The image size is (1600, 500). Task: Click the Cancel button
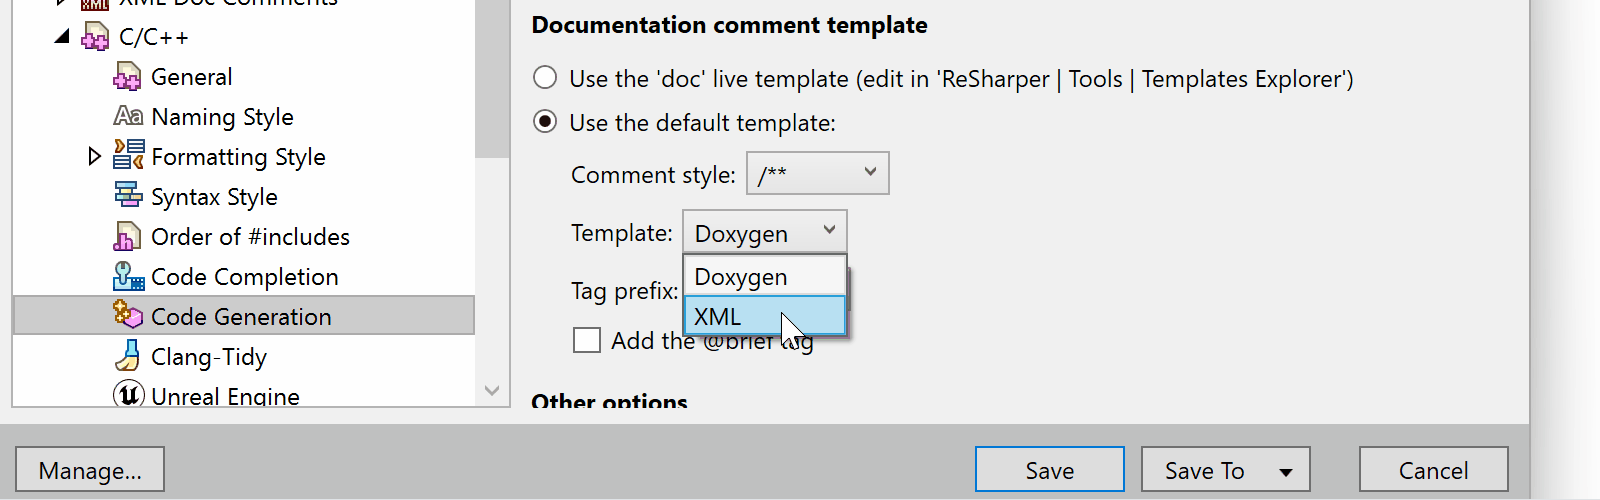click(1433, 470)
